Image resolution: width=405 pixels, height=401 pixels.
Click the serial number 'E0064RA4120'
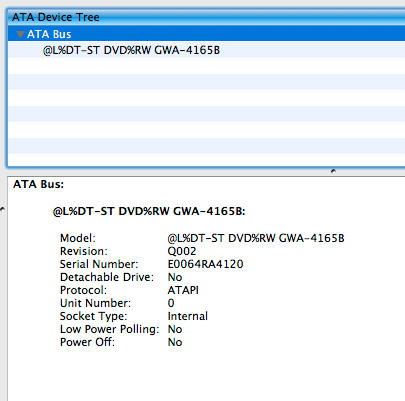205,264
